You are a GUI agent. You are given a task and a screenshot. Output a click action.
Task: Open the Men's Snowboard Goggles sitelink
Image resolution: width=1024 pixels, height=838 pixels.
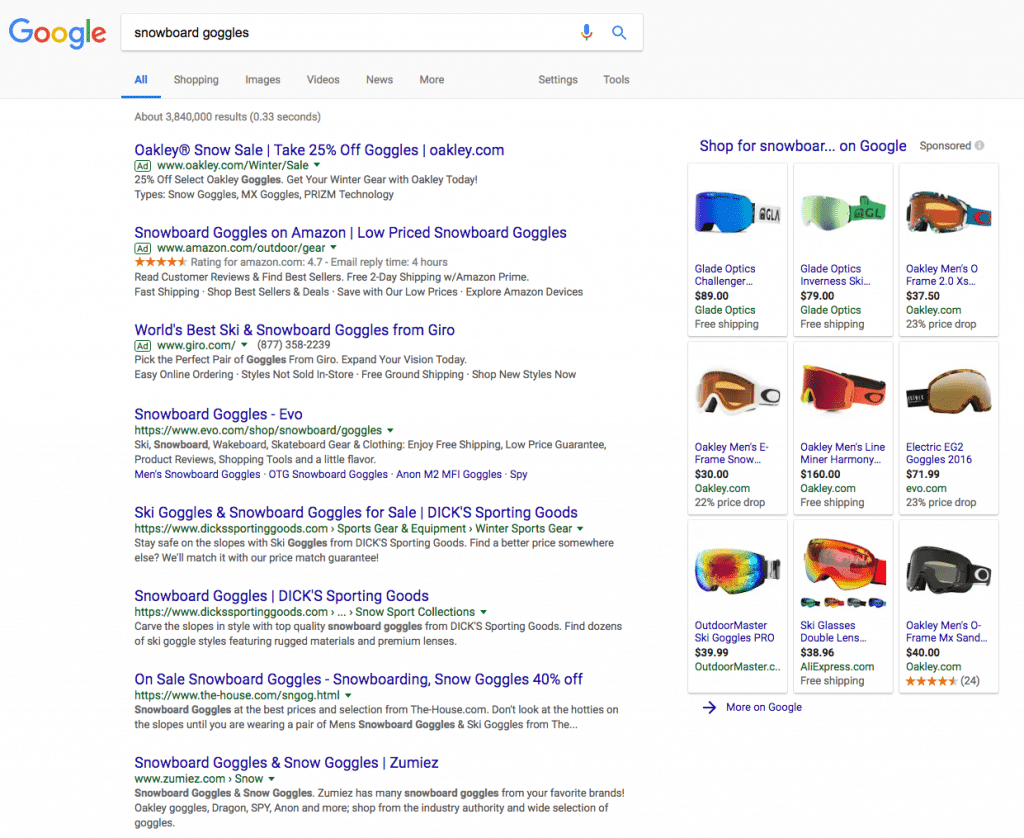click(x=197, y=474)
